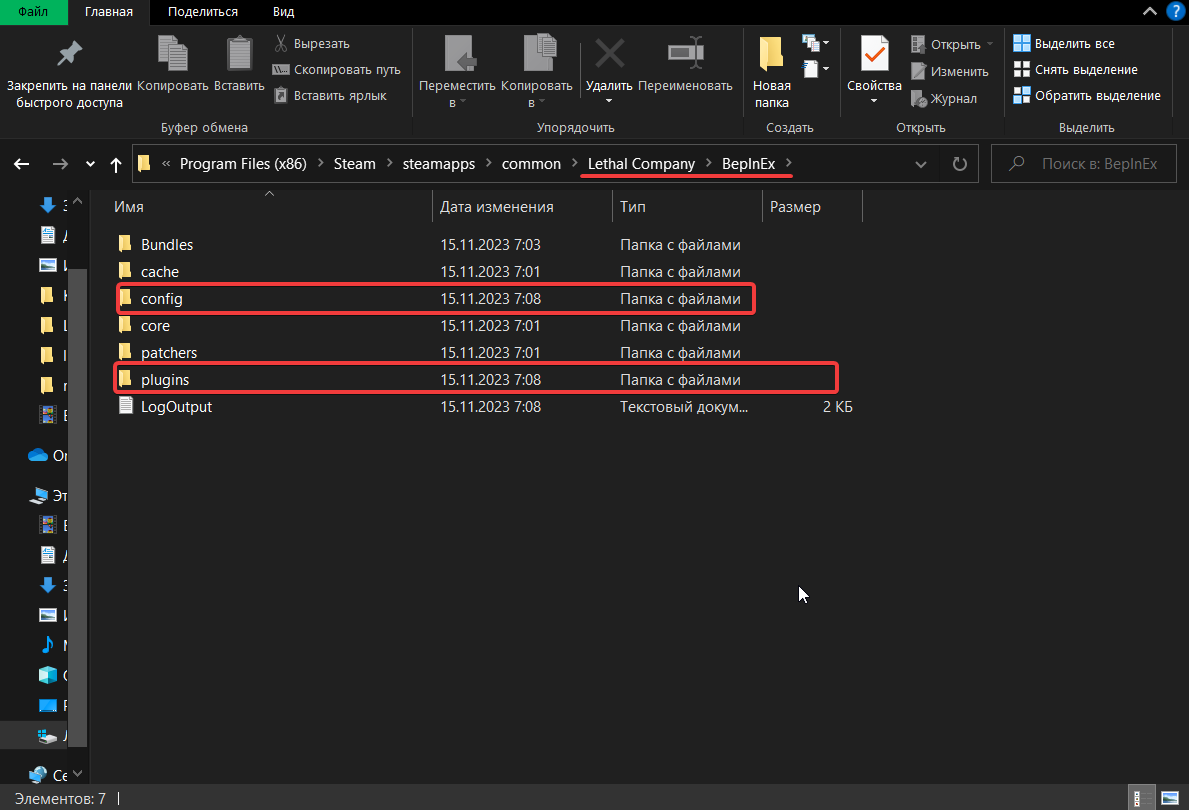The height and width of the screenshot is (810, 1189).
Task: Click Вставить ярлык command
Action: click(330, 95)
